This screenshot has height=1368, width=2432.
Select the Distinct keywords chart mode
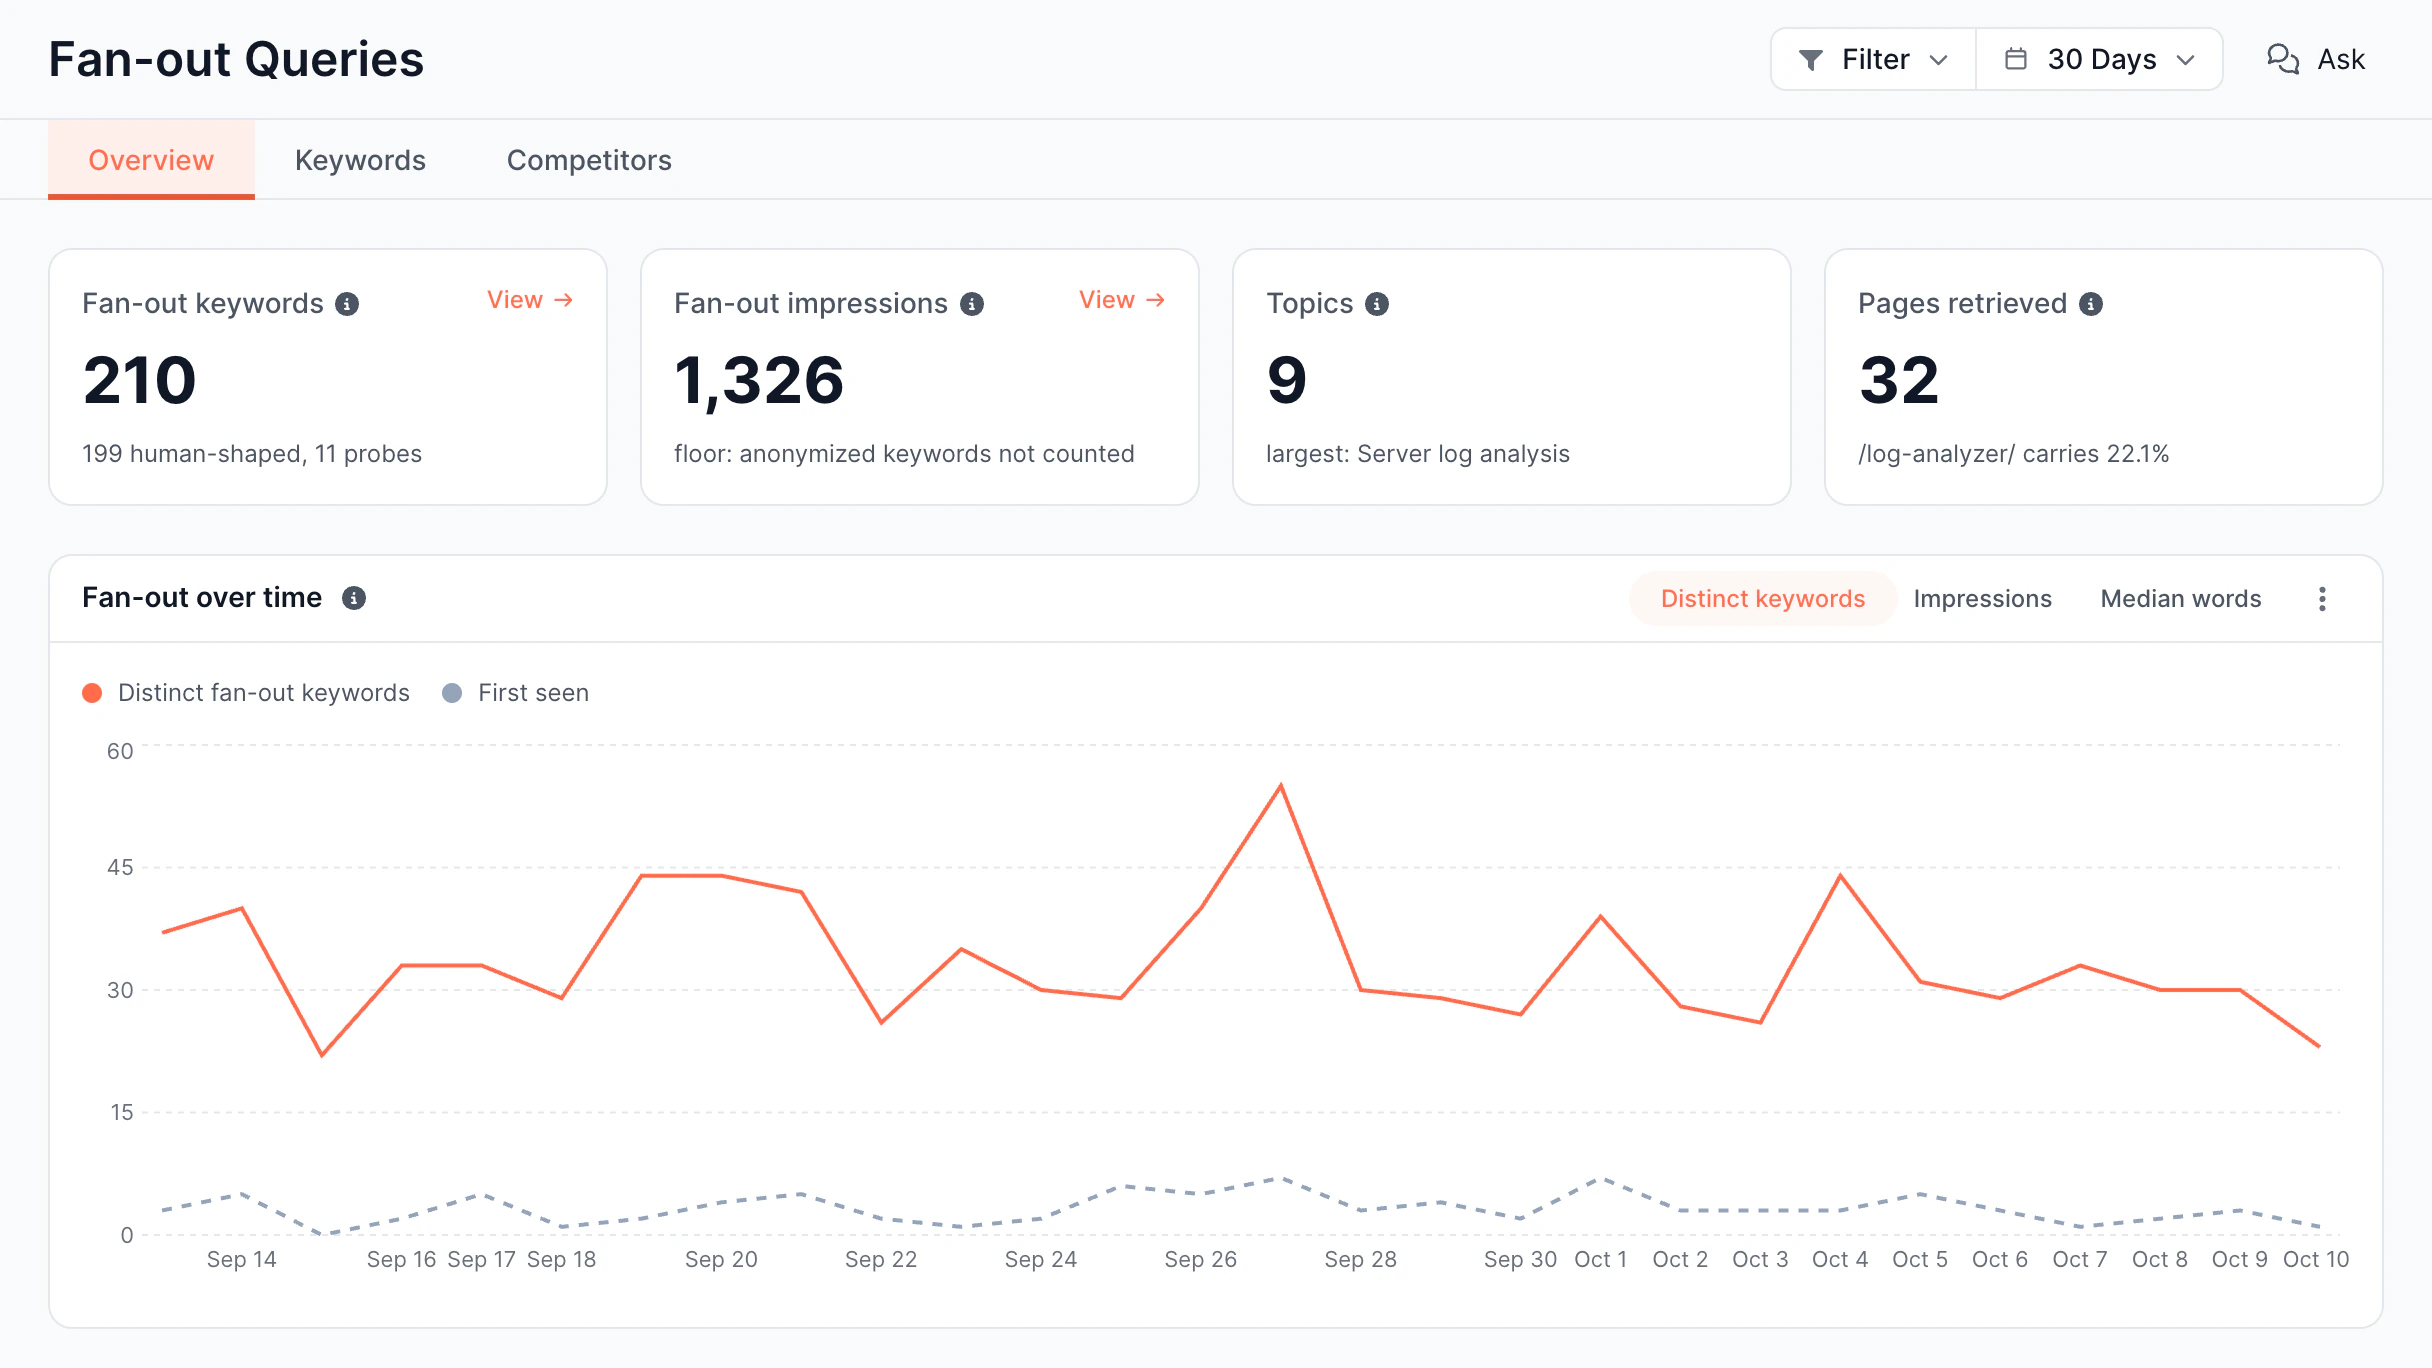(1763, 599)
